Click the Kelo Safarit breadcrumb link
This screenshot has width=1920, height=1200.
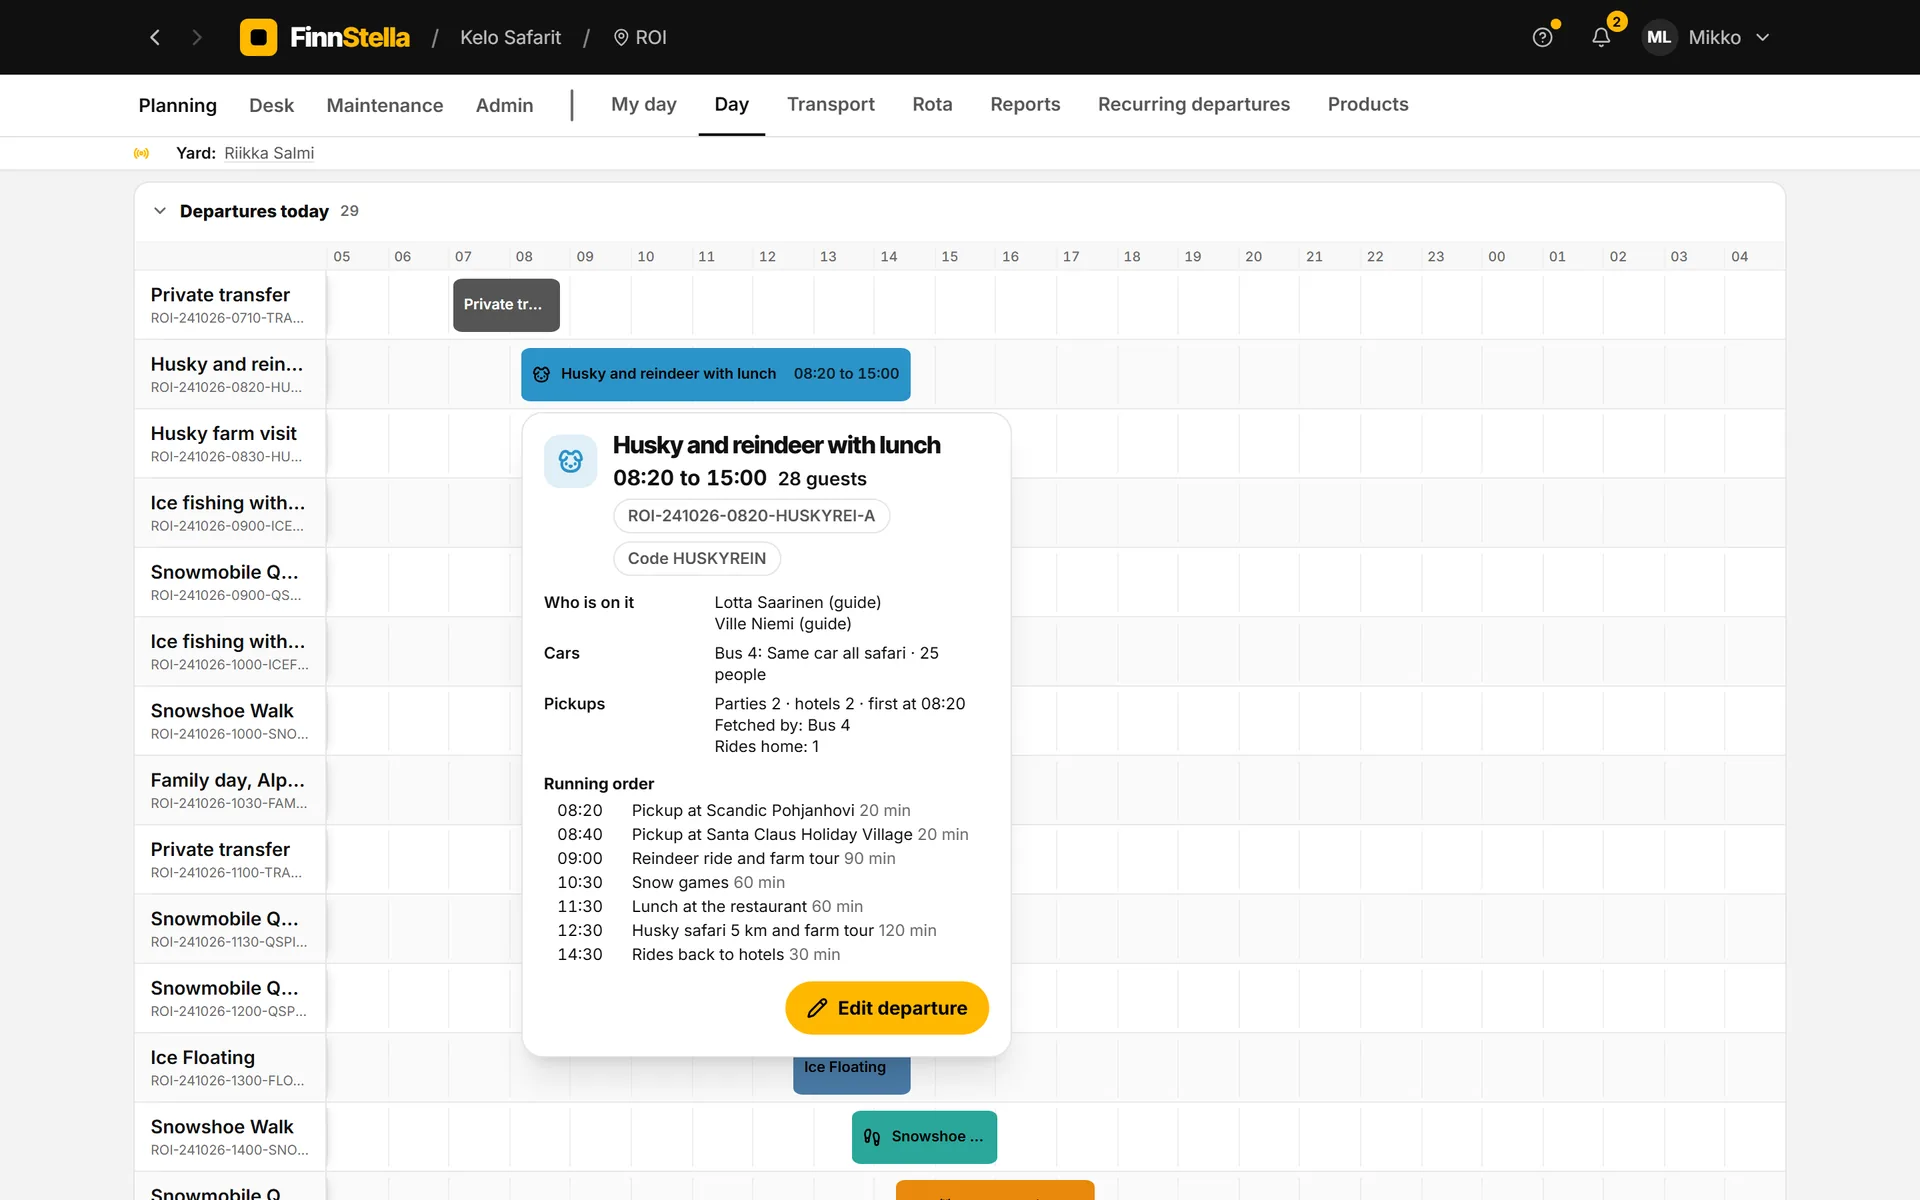(510, 37)
